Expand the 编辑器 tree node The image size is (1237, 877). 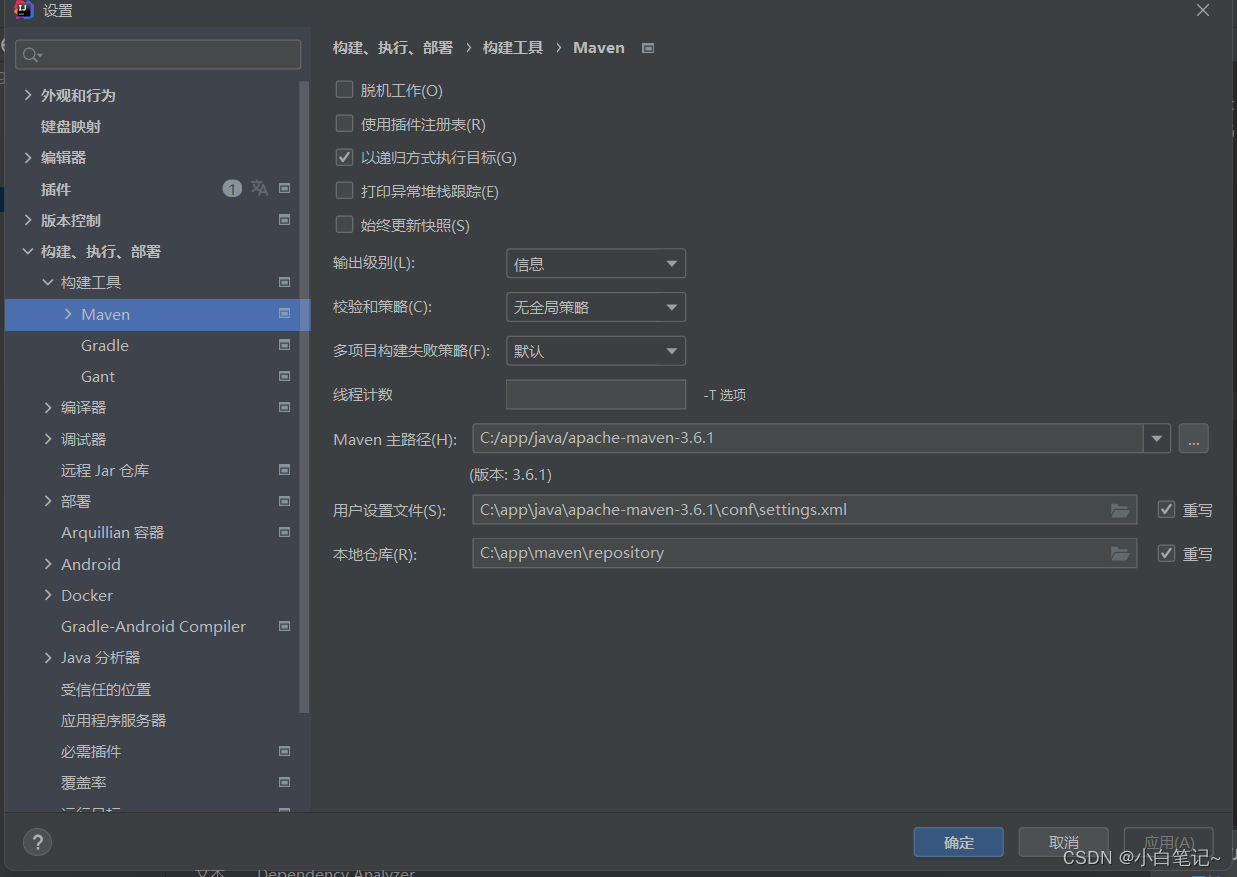28,157
